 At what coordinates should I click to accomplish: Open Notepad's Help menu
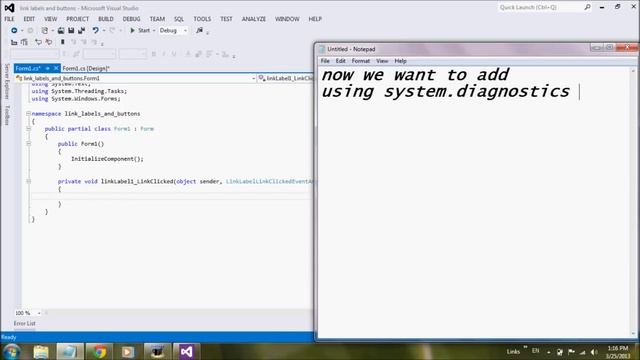(x=400, y=61)
